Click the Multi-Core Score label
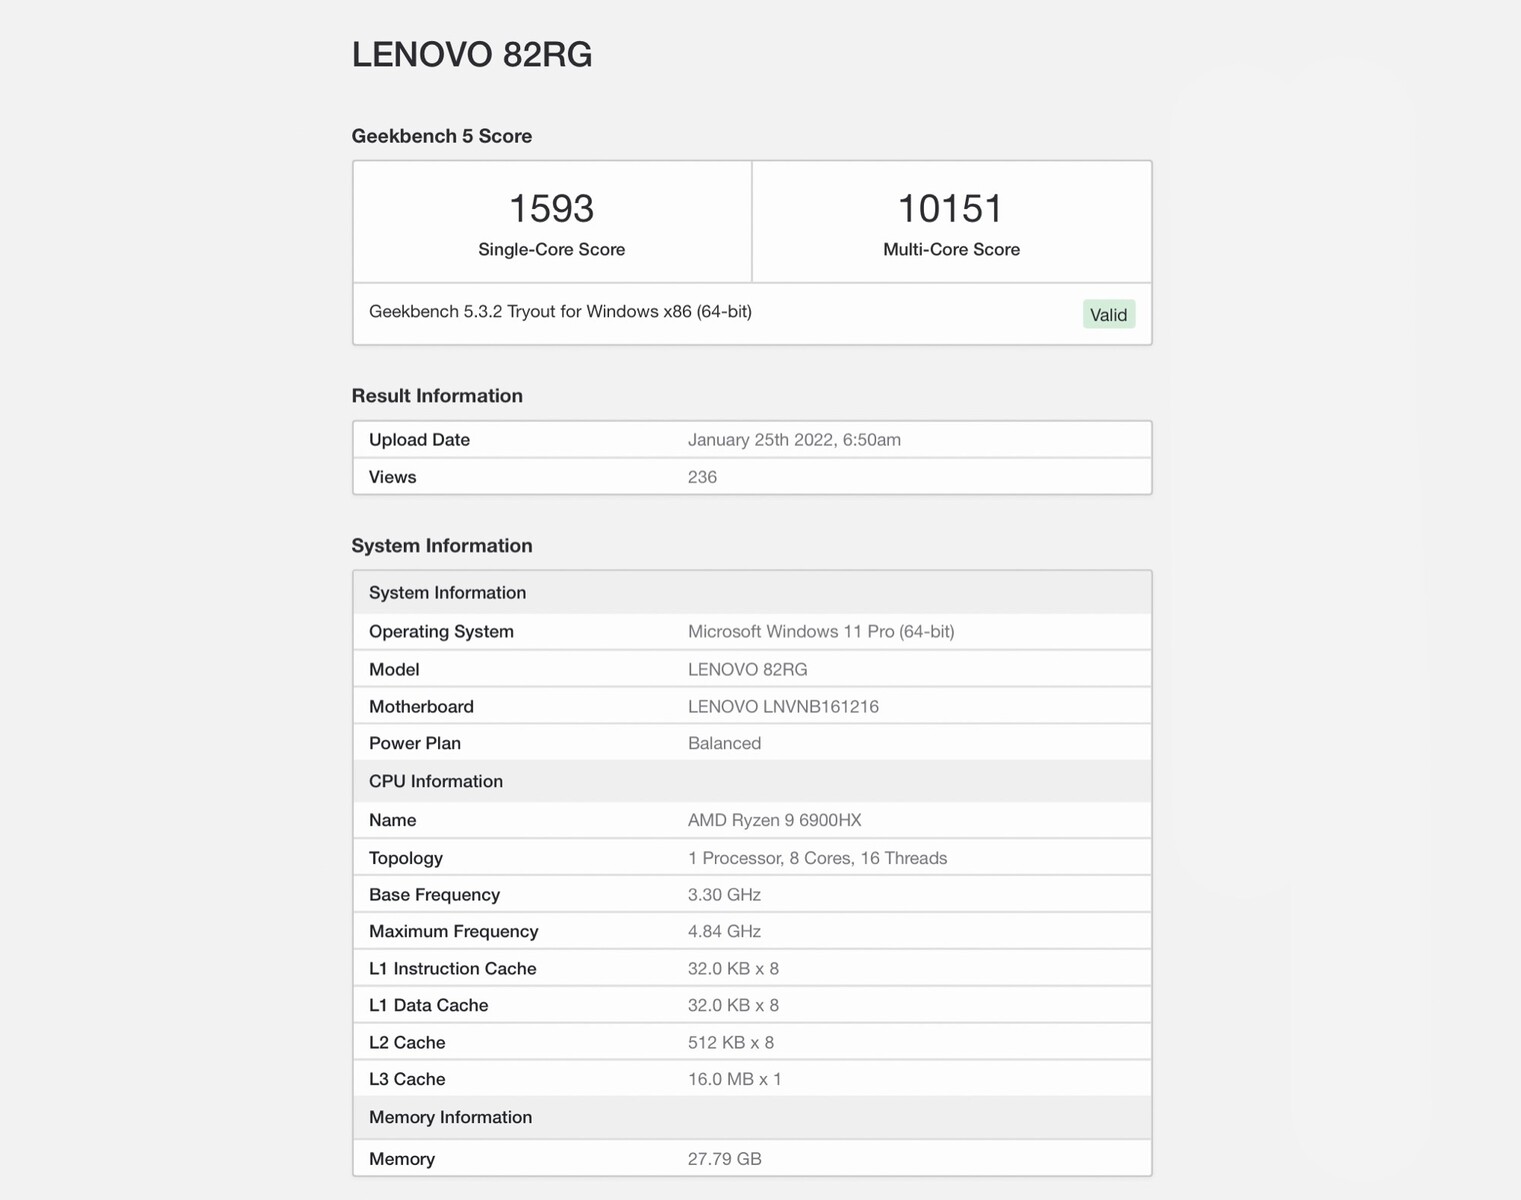The height and width of the screenshot is (1200, 1521). [x=952, y=249]
